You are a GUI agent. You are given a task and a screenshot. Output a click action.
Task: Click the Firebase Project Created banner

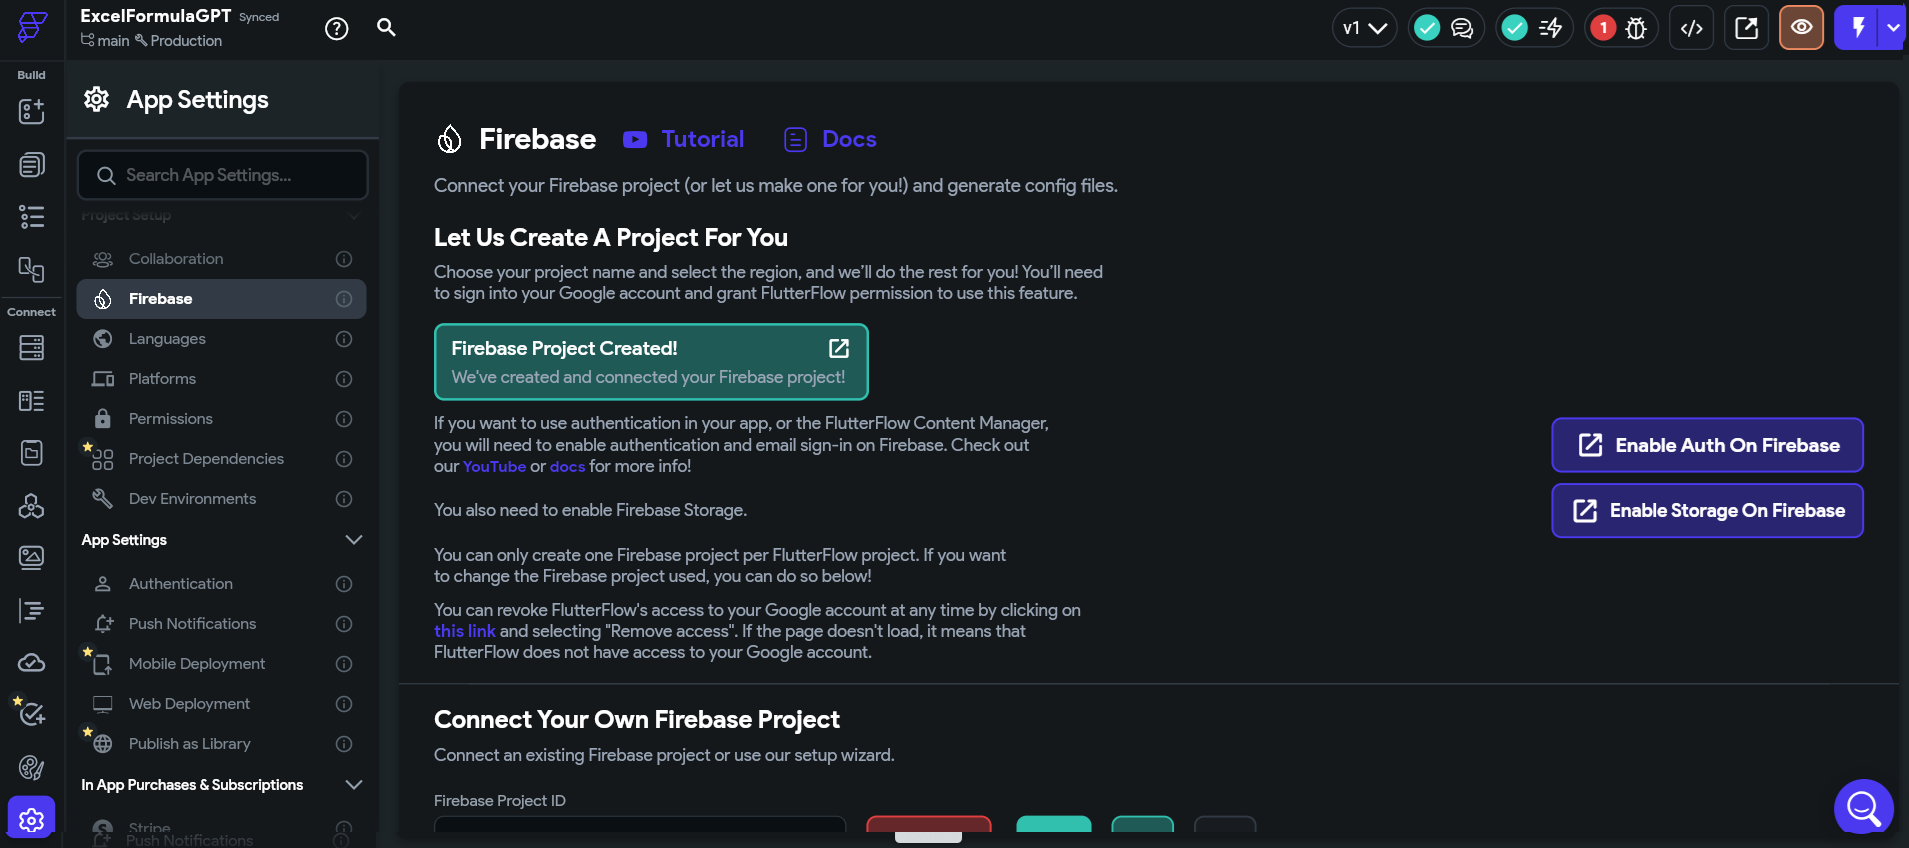[651, 362]
